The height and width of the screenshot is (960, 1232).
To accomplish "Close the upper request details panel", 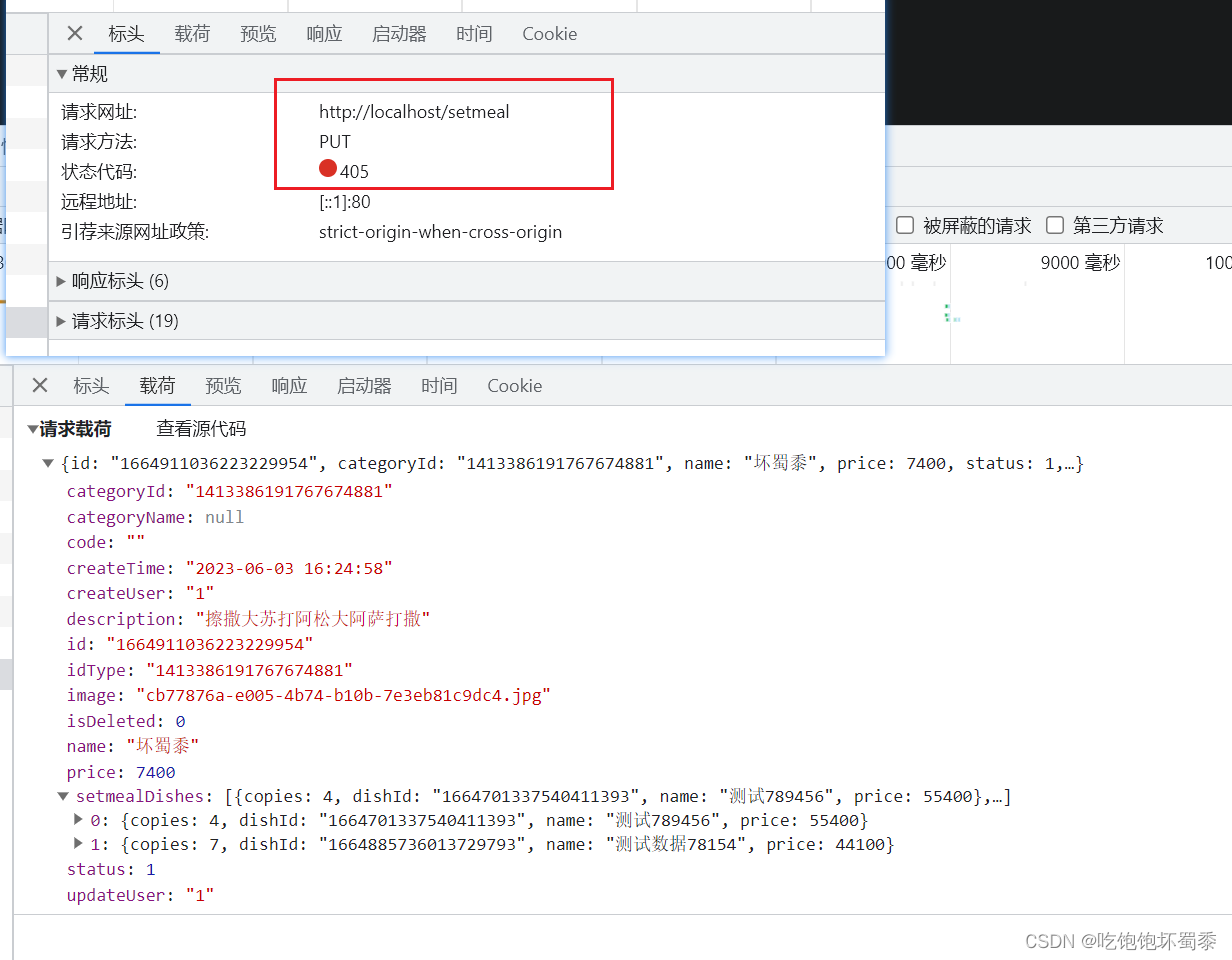I will [x=75, y=33].
